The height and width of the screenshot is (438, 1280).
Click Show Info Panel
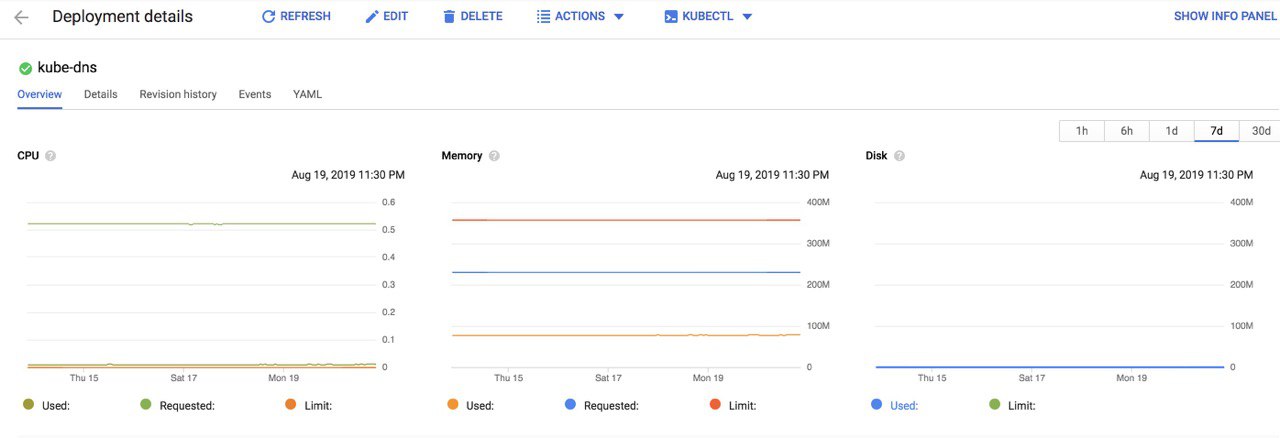tap(1225, 17)
